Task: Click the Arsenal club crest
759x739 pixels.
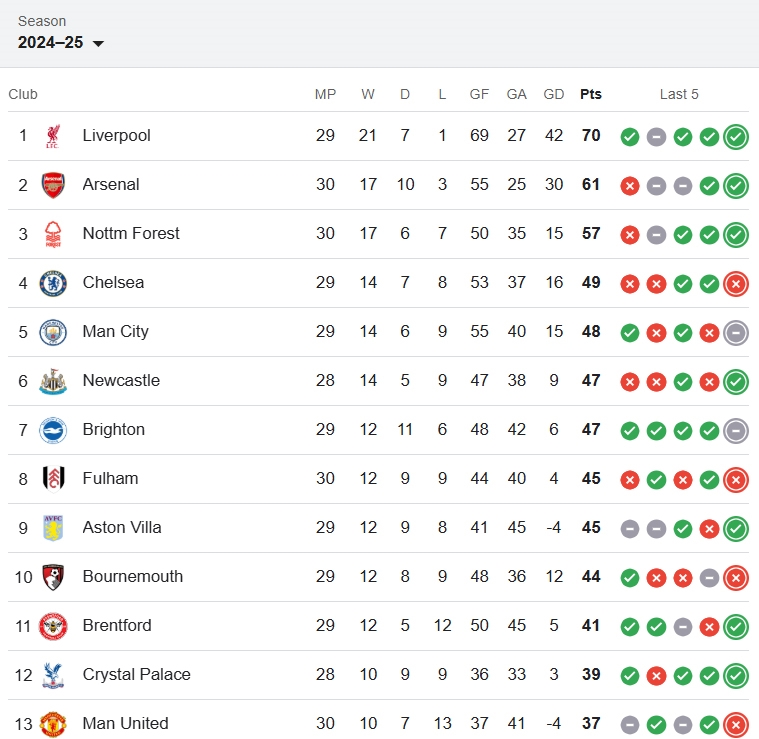Action: coord(53,185)
